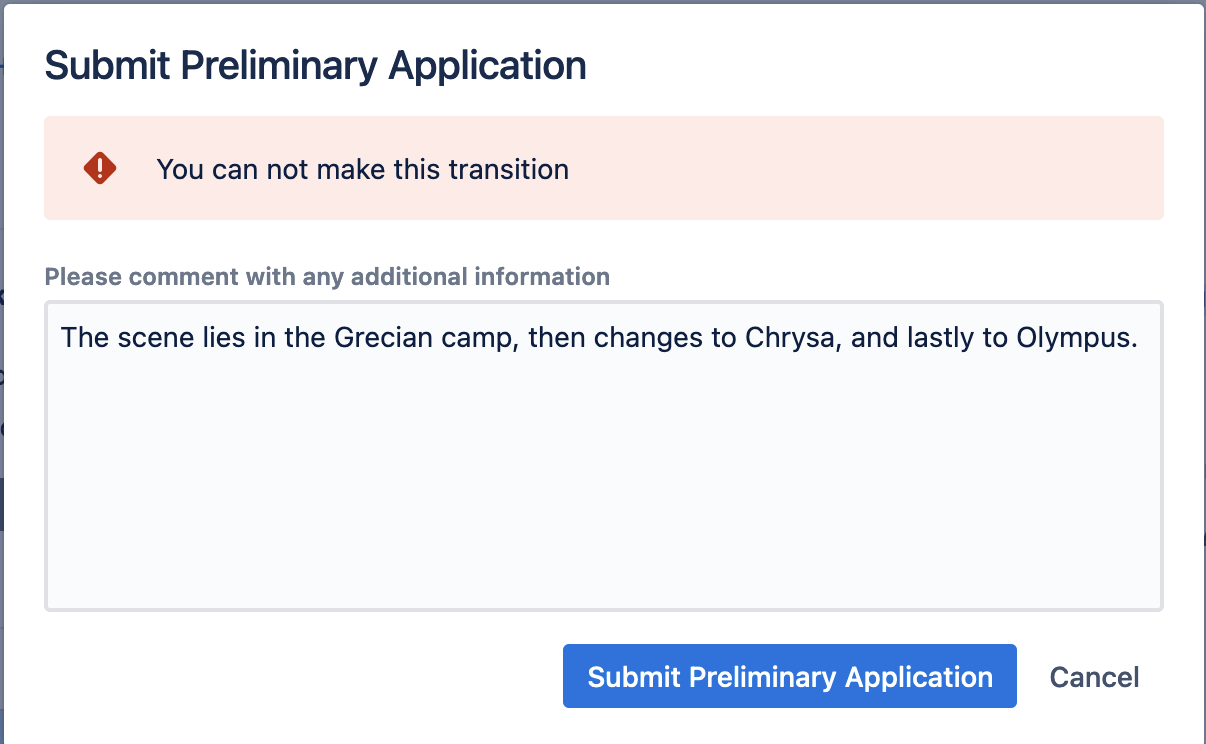The image size is (1206, 744).
Task: Click the red diamond error warning icon
Action: [x=100, y=168]
